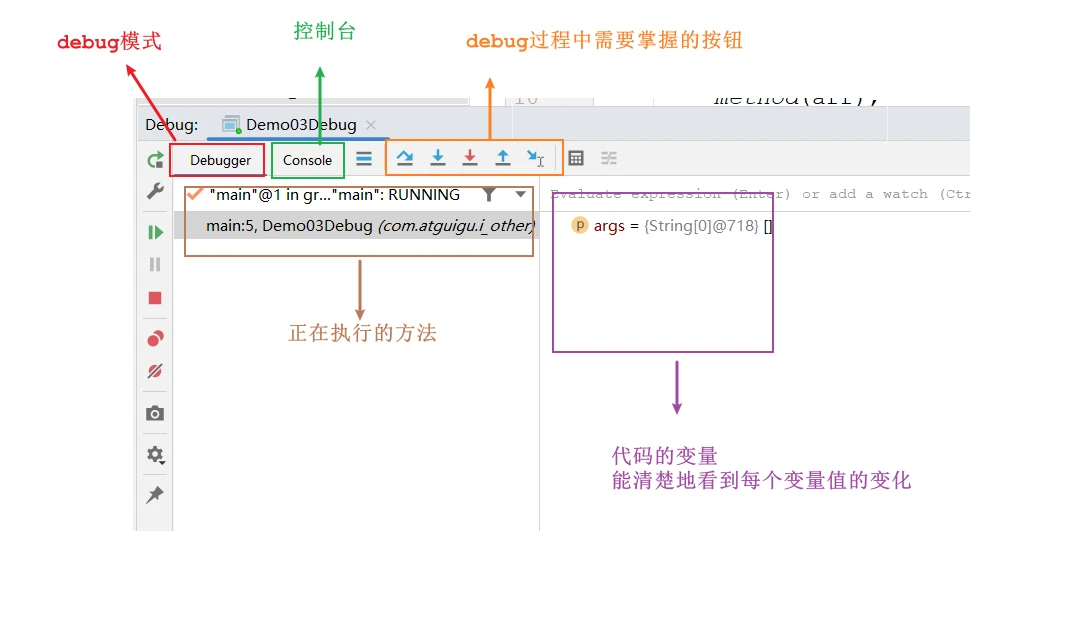This screenshot has width=1083, height=638.
Task: Switch to the Console tab
Action: point(307,160)
